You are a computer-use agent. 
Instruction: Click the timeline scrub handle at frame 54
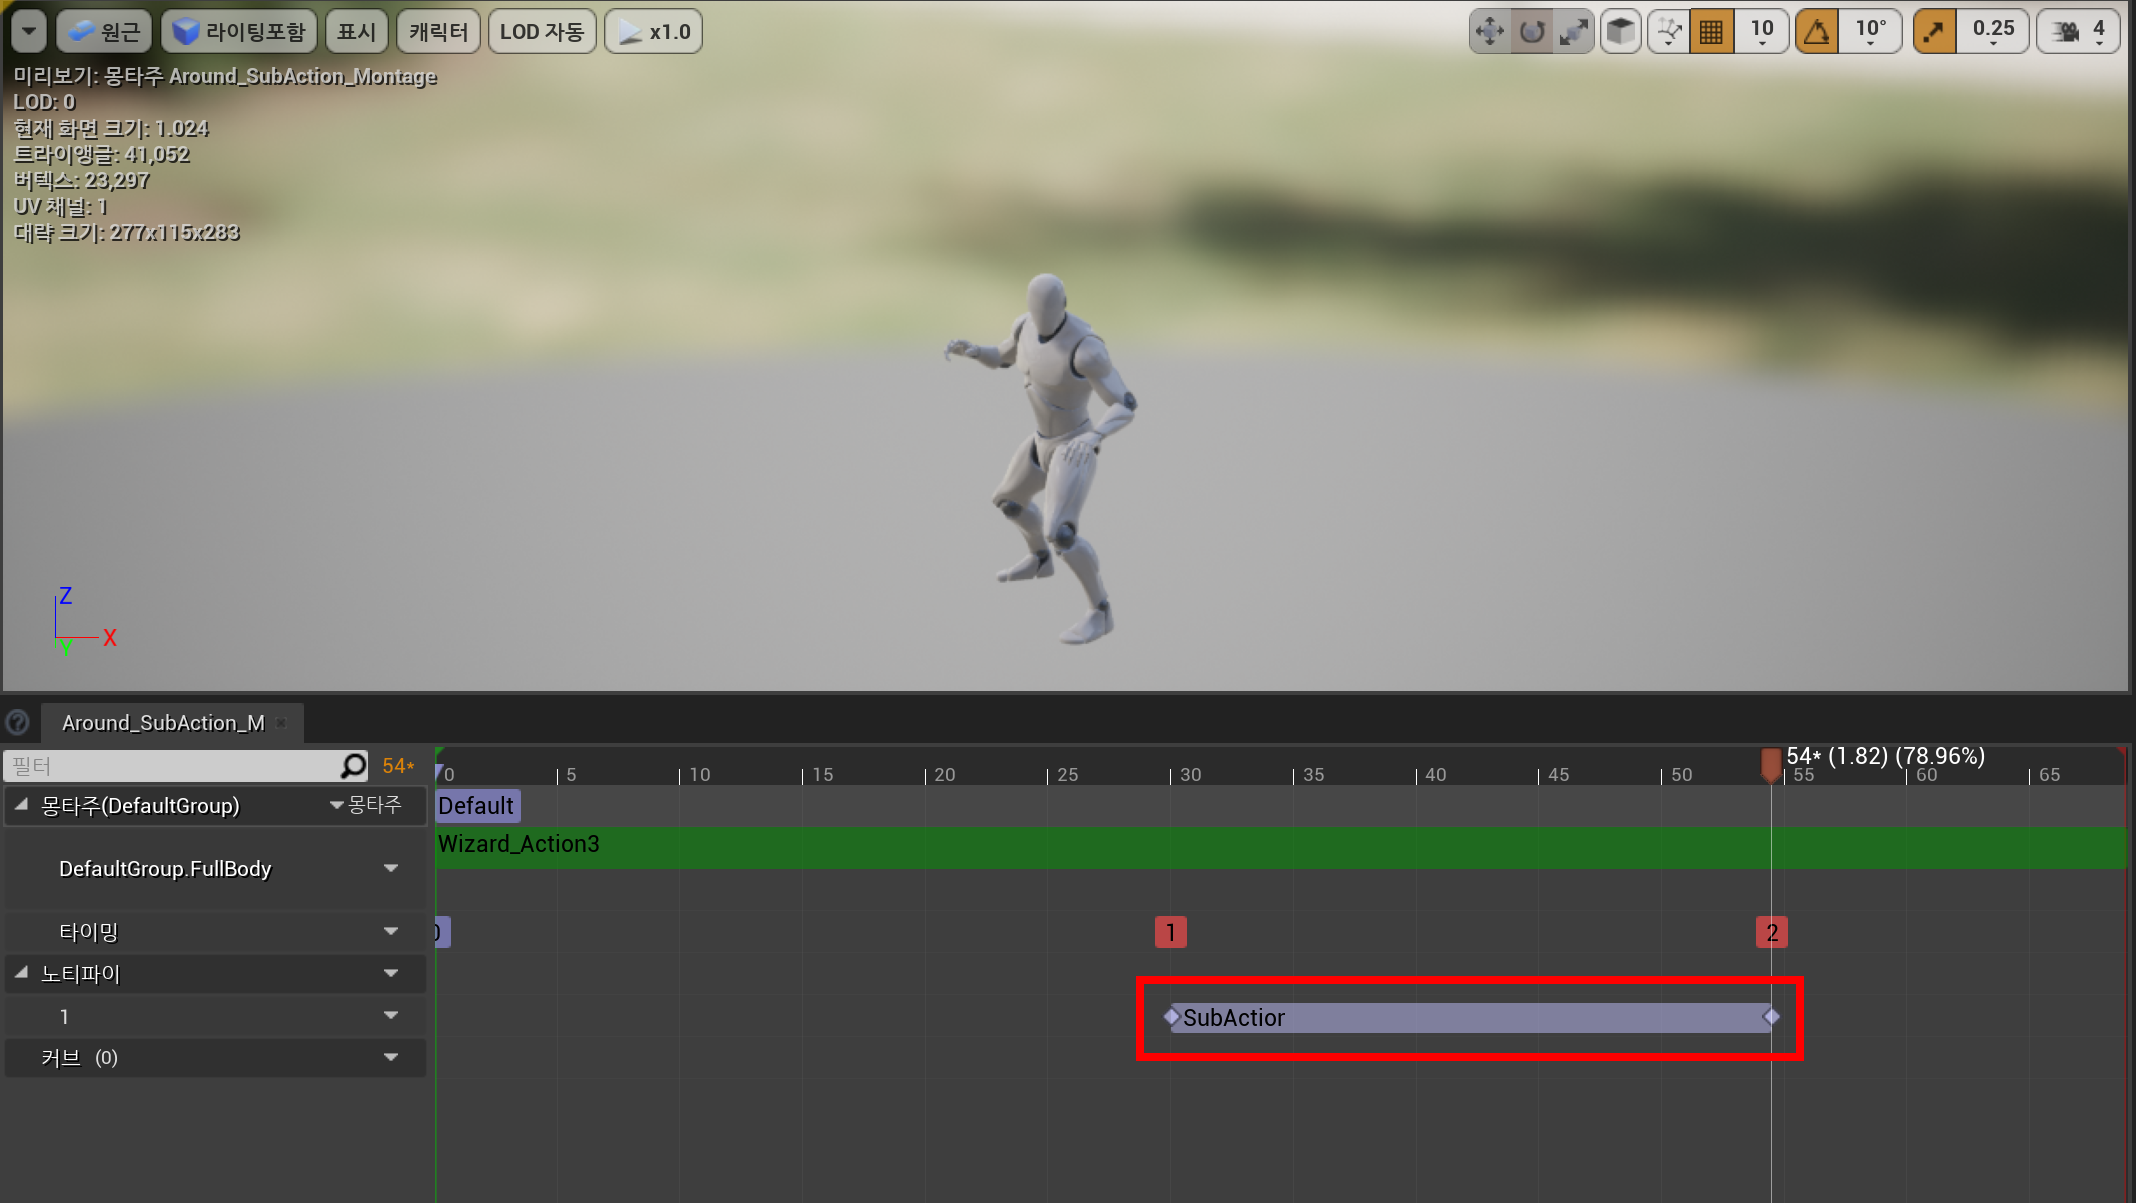(1770, 764)
